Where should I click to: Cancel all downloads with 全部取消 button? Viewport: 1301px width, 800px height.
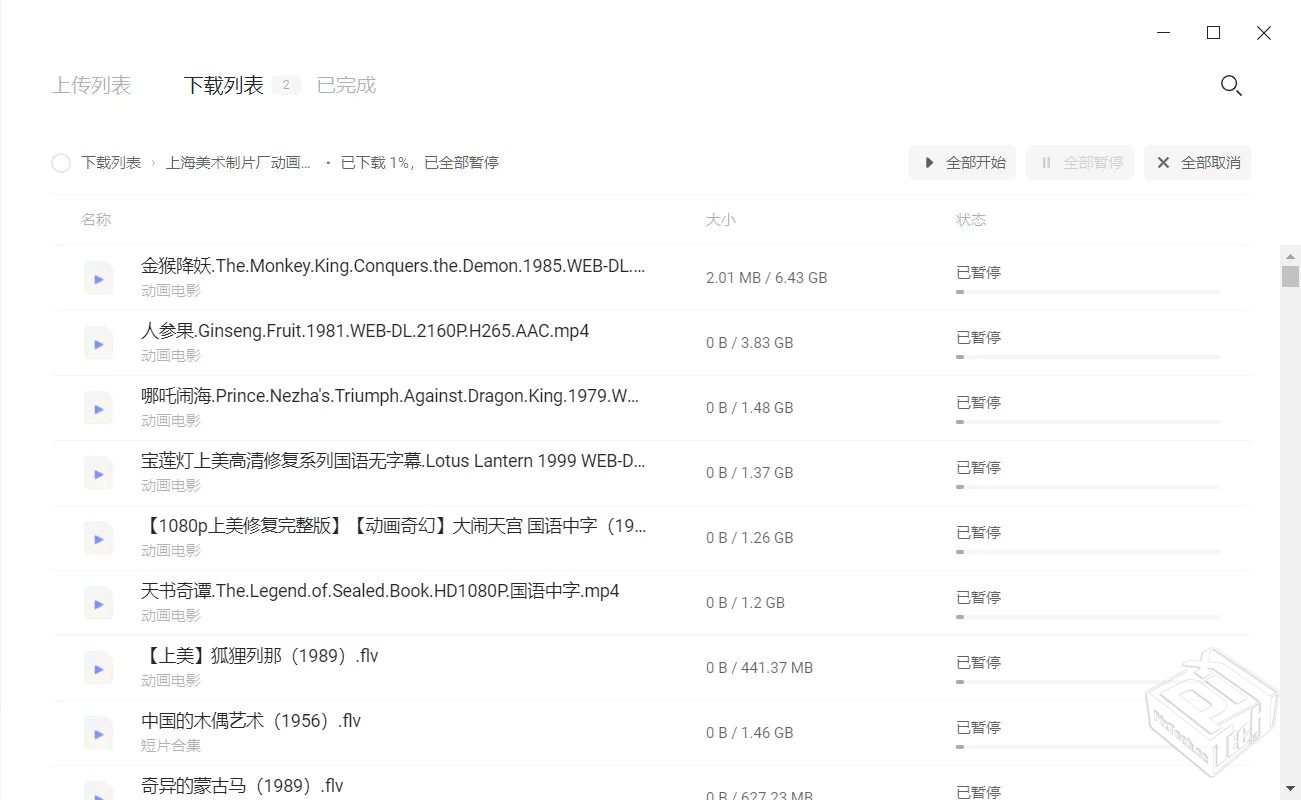point(1197,162)
